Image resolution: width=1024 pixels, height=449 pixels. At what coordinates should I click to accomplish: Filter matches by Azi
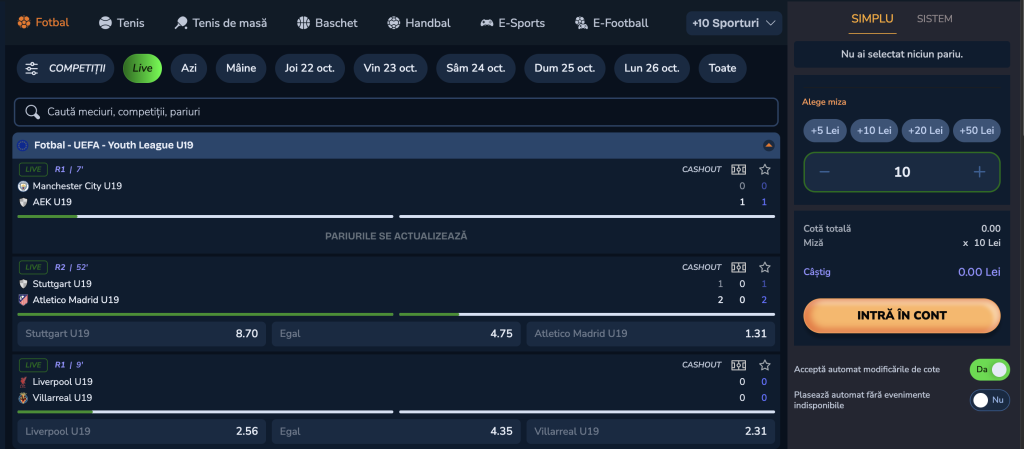point(189,69)
